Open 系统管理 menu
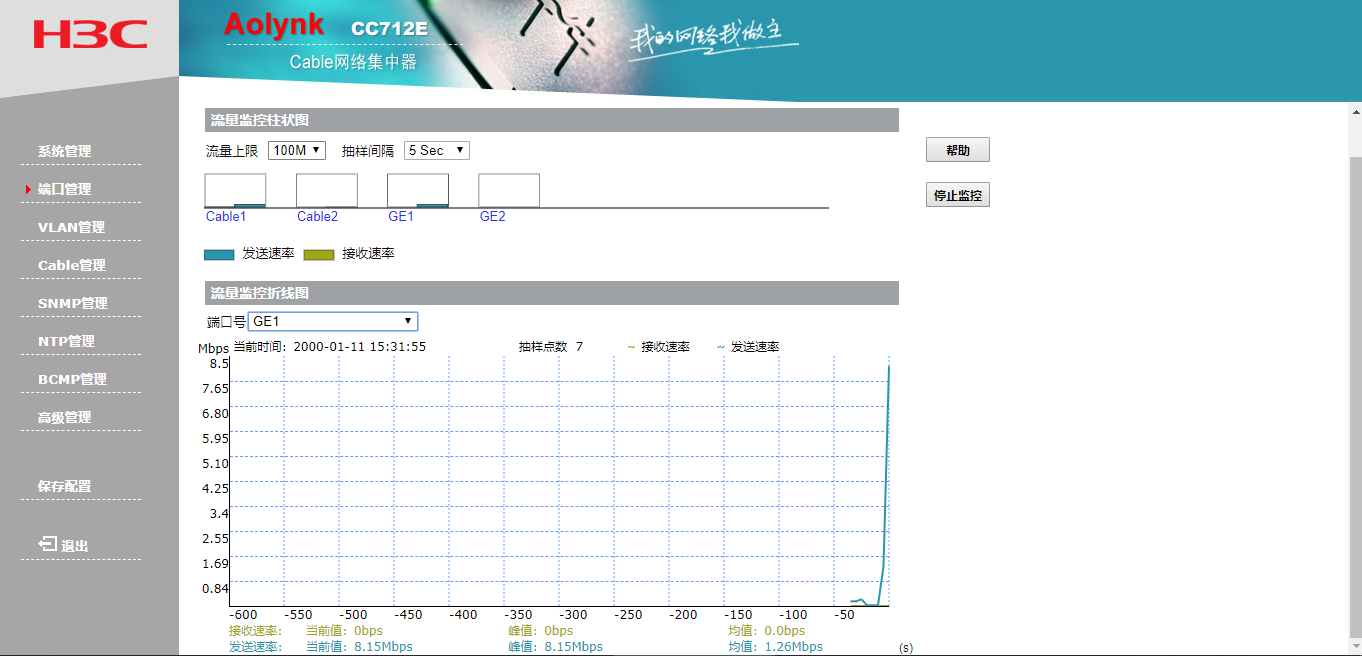 click(64, 152)
